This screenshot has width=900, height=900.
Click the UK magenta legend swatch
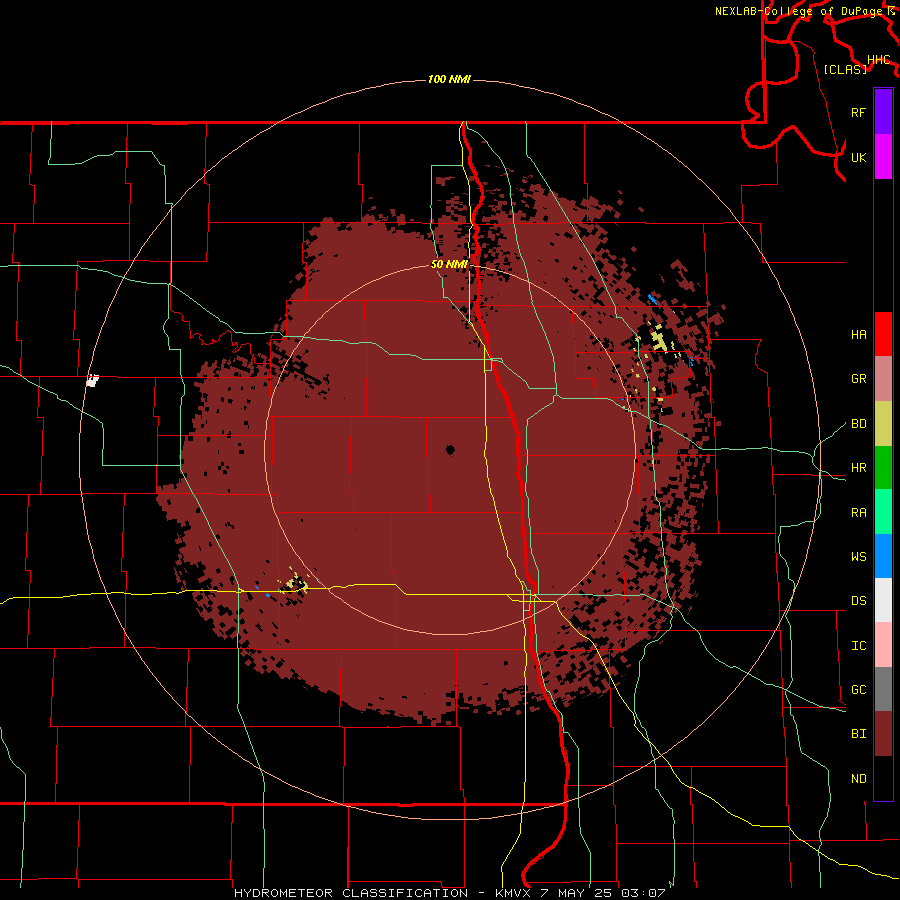(883, 157)
